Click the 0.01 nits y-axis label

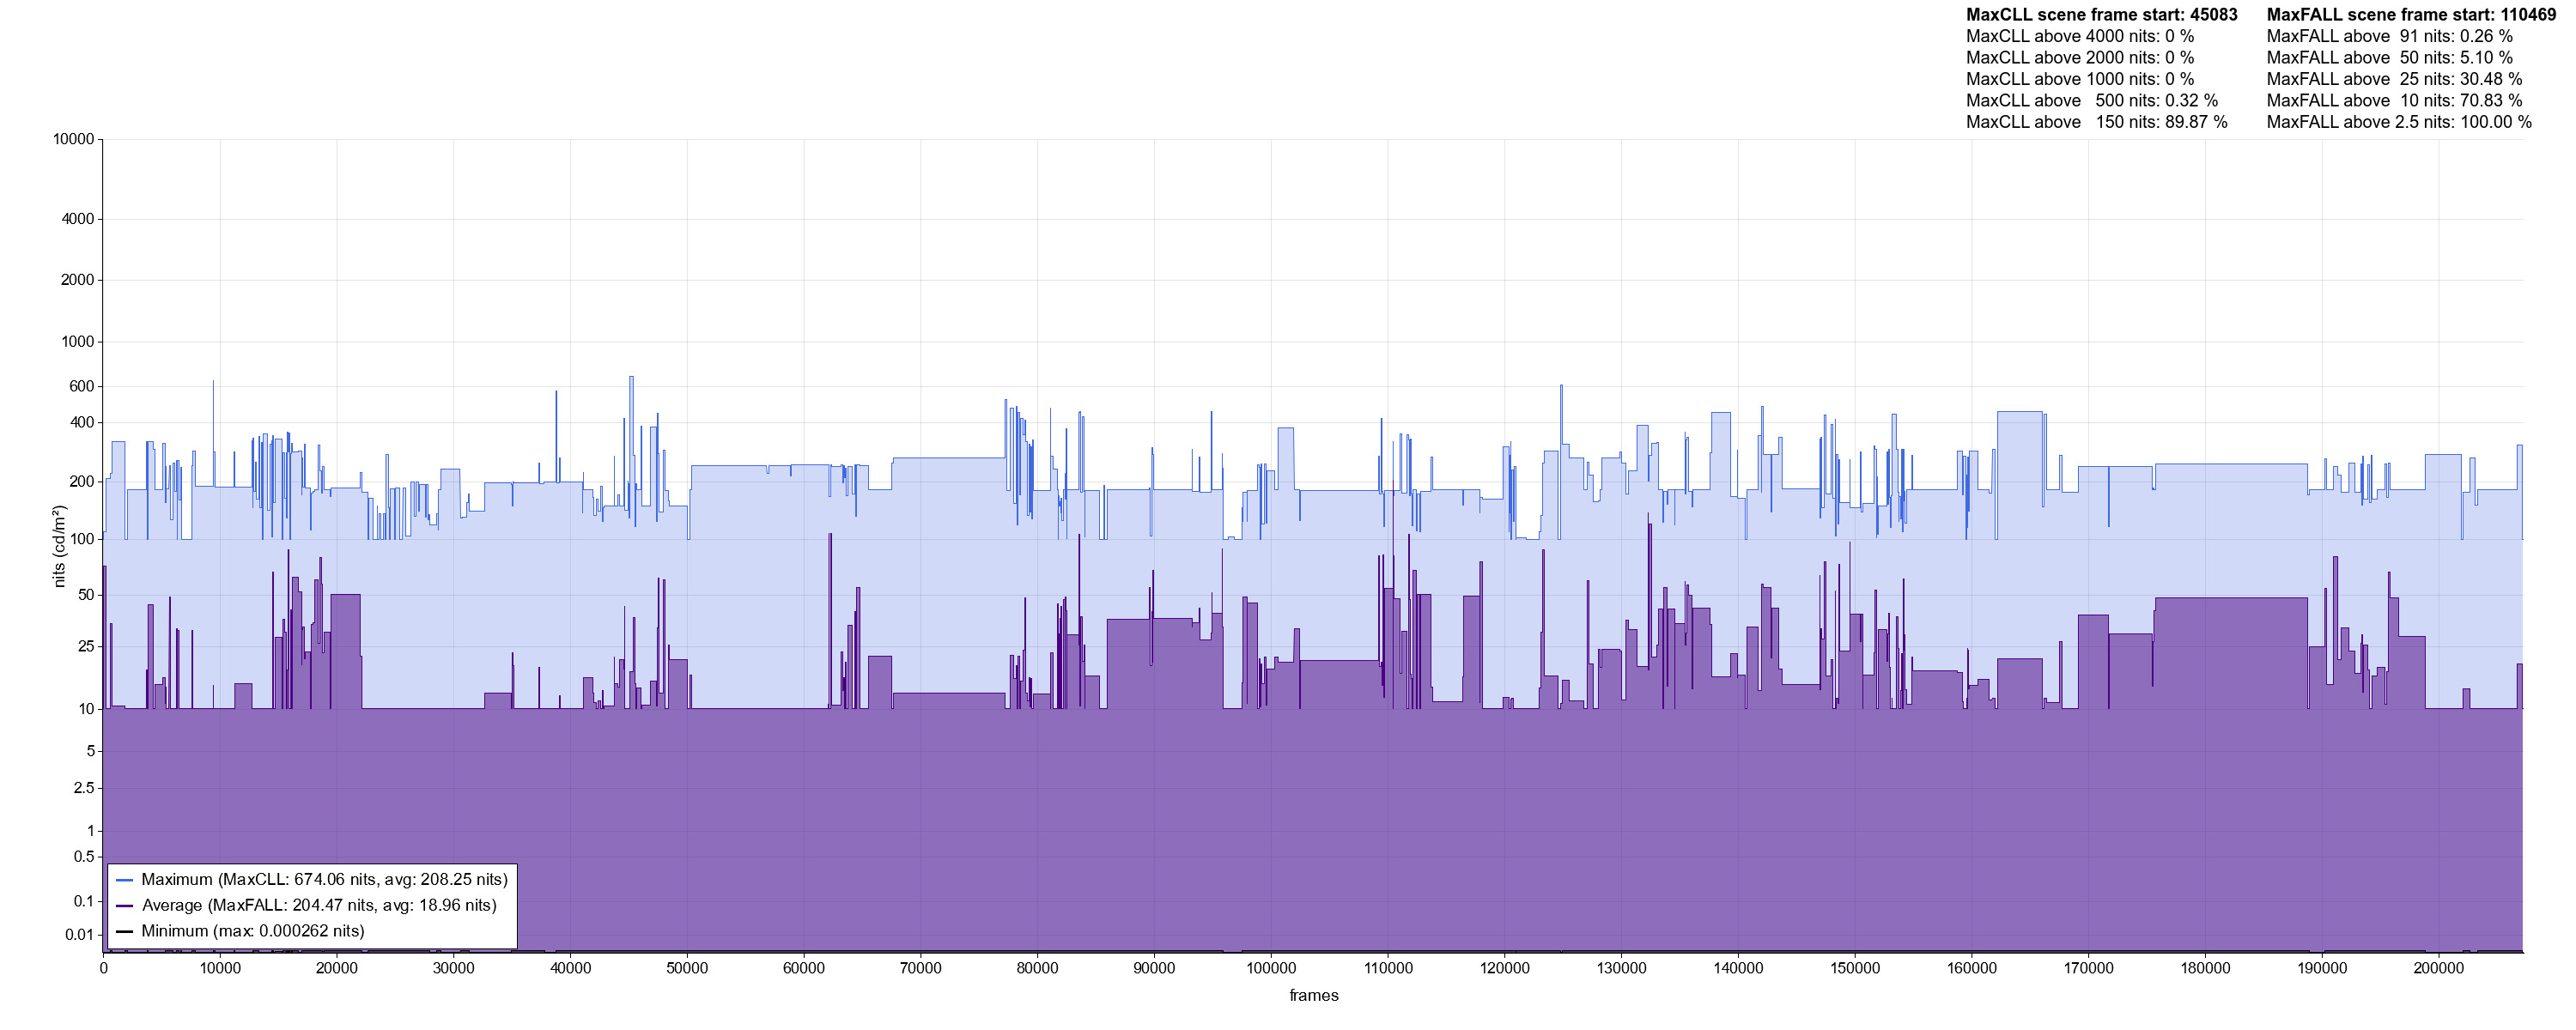[x=80, y=935]
